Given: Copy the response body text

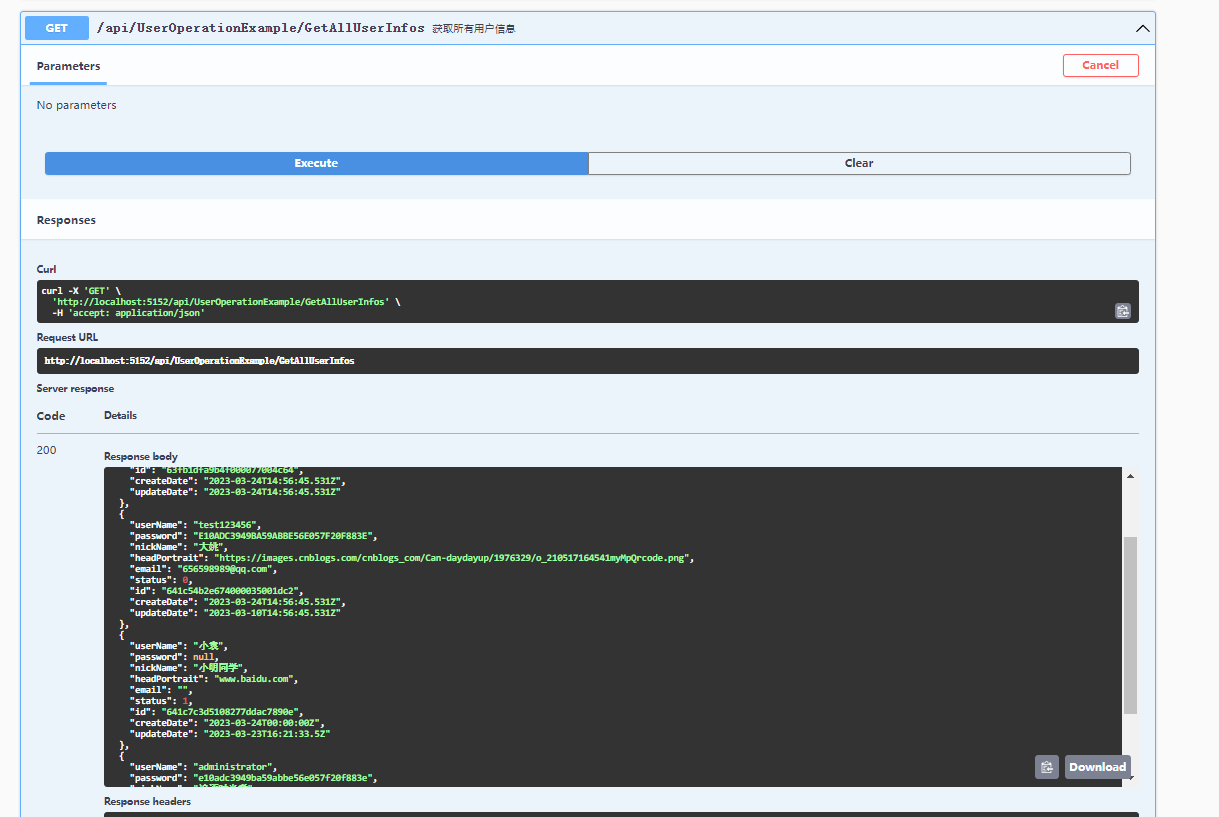Looking at the screenshot, I should click(x=1046, y=766).
